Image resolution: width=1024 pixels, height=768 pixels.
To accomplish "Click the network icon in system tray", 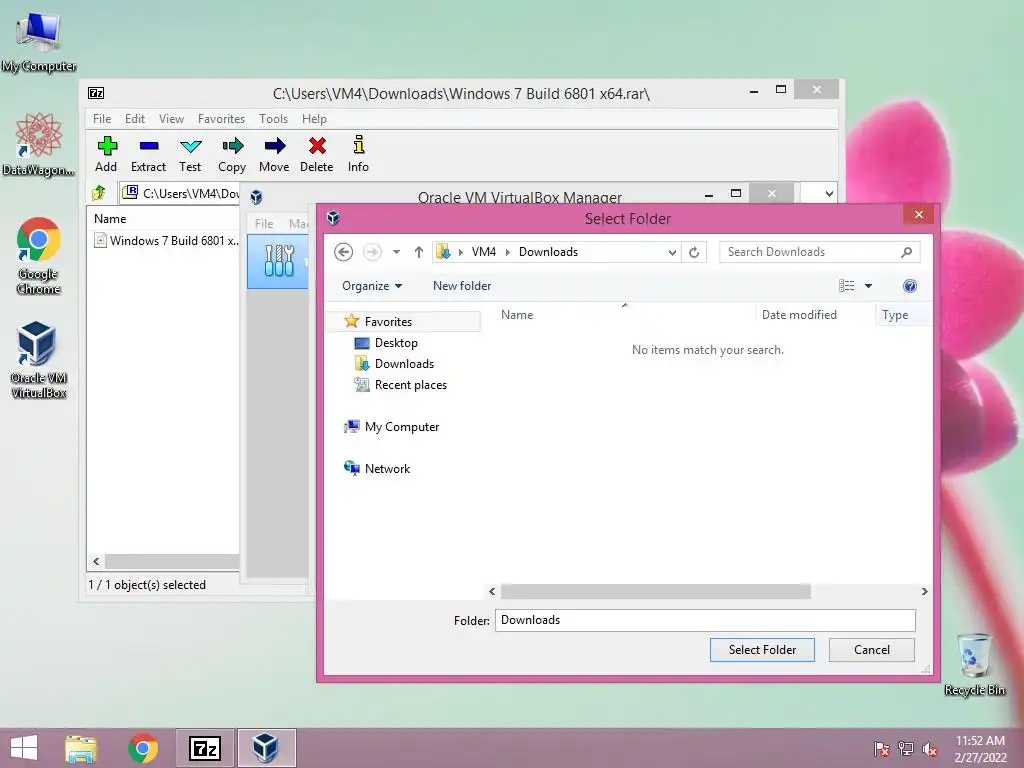I will (906, 749).
